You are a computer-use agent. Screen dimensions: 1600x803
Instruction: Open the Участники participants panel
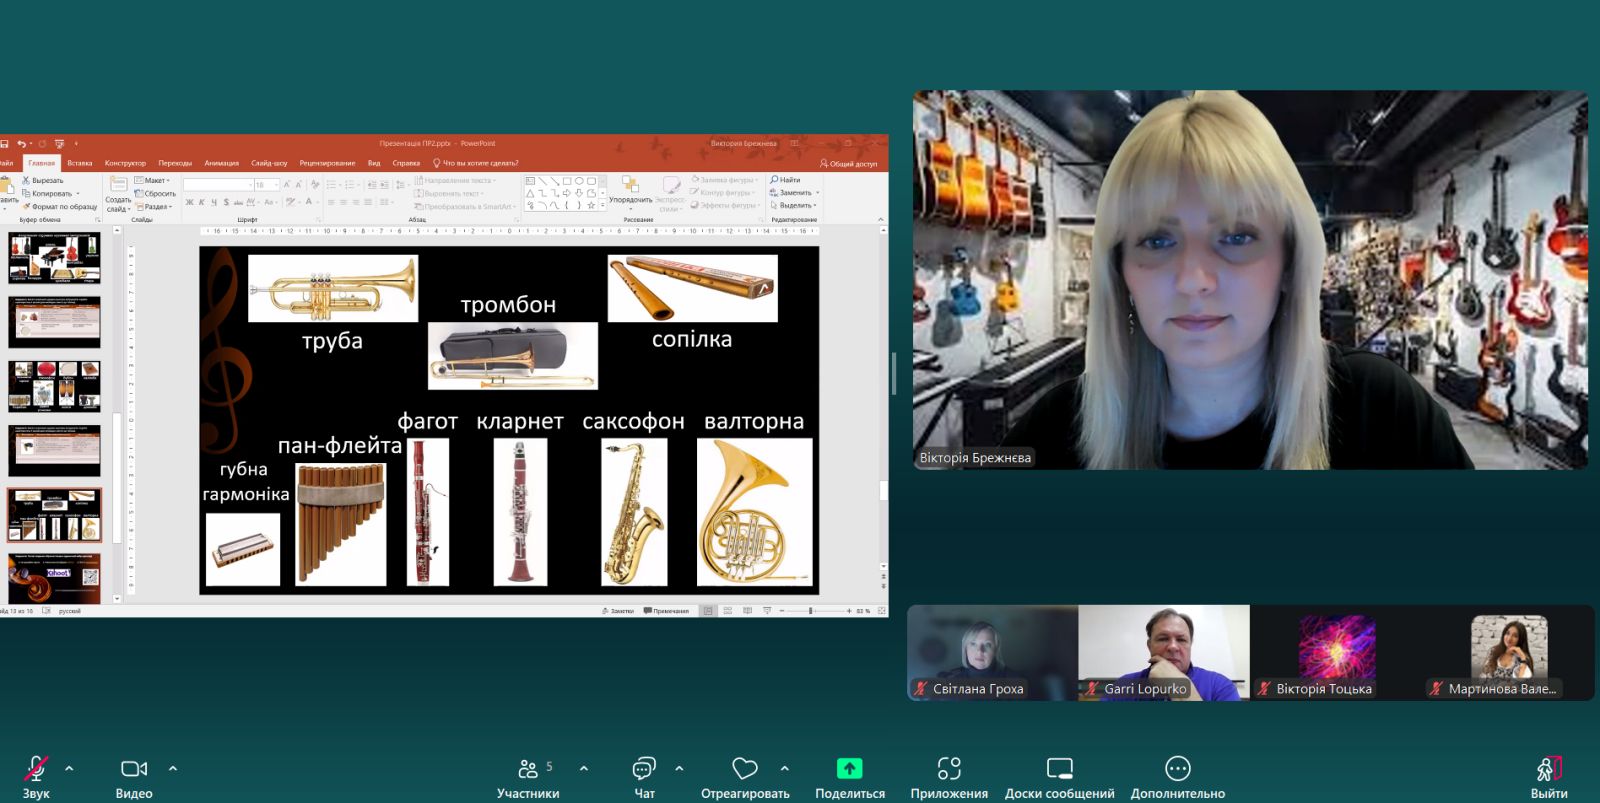(528, 770)
